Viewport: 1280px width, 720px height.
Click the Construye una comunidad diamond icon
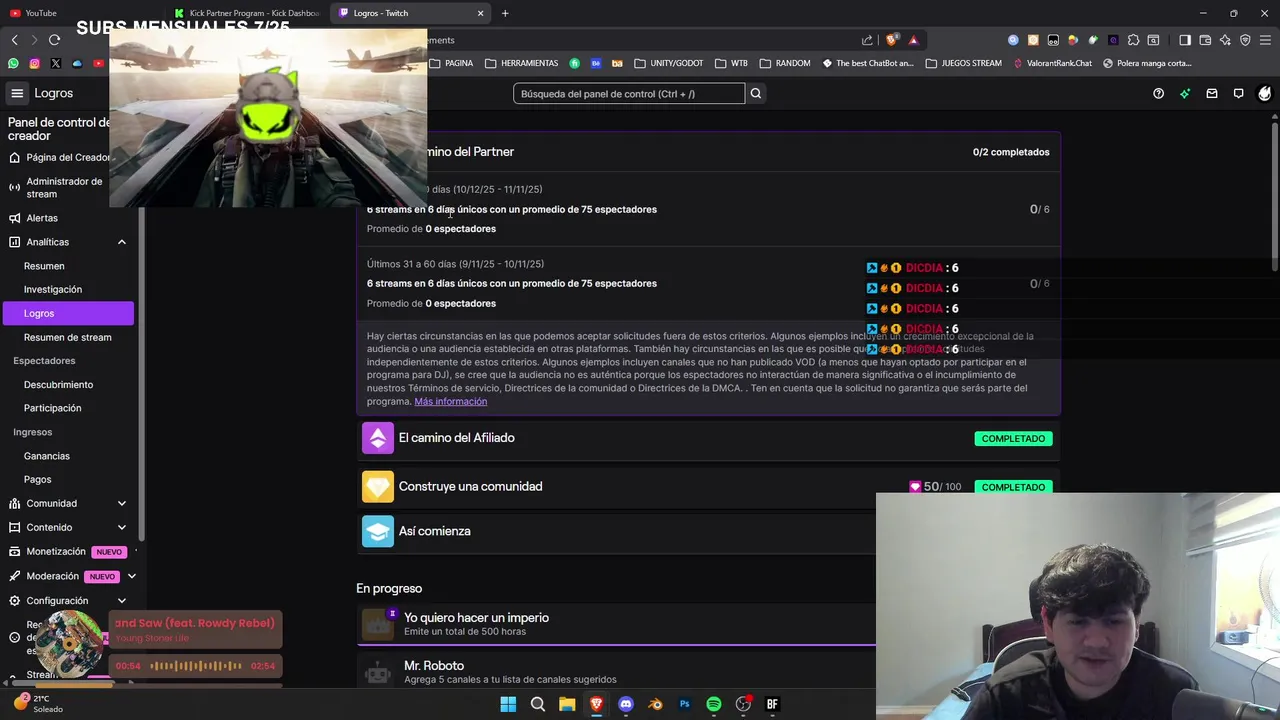coord(378,487)
